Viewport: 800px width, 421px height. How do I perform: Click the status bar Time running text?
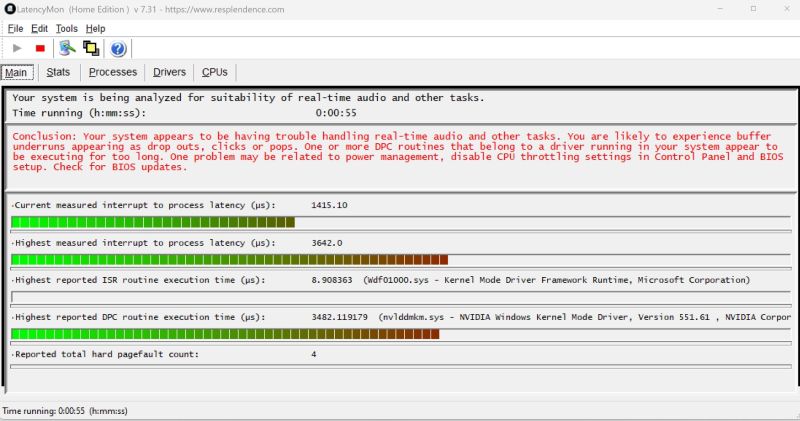click(x=65, y=411)
